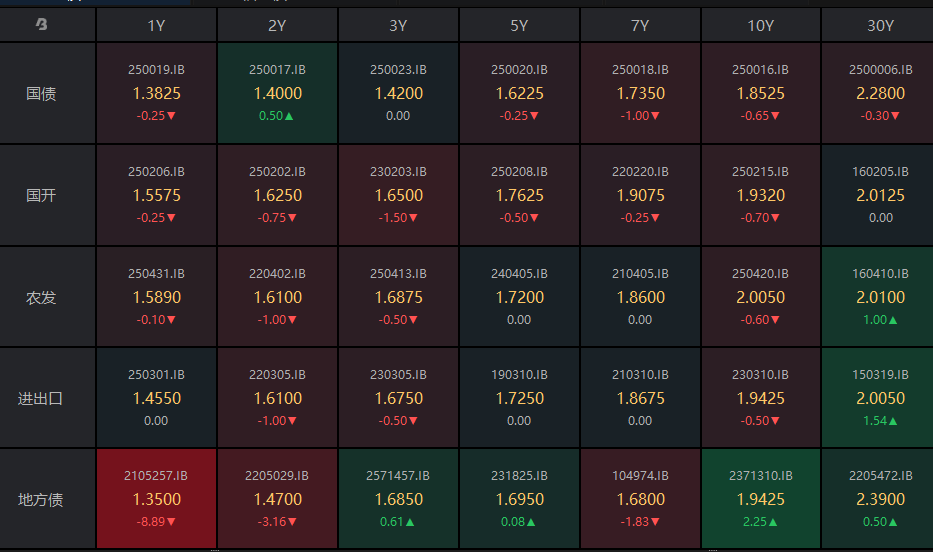The image size is (933, 552).
Task: Select the 2500006.IB 30Y treasury cell
Action: (x=880, y=93)
